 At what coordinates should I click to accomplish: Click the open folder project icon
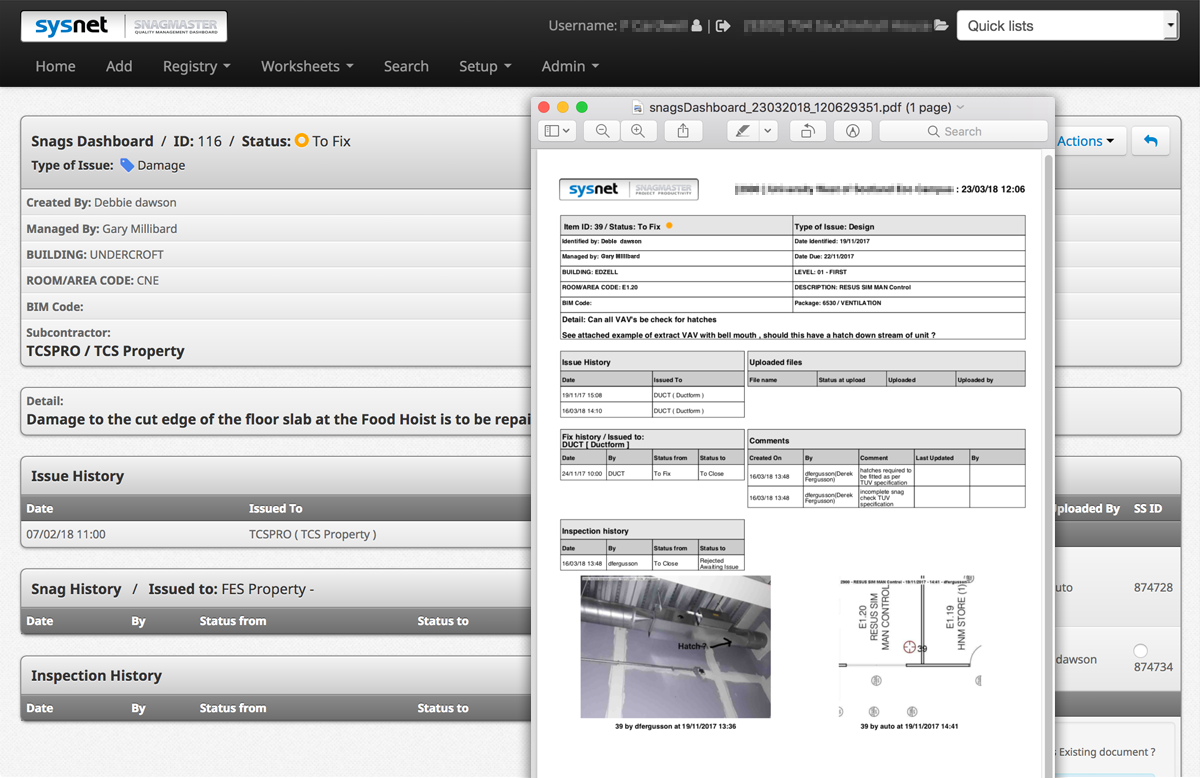click(x=940, y=26)
